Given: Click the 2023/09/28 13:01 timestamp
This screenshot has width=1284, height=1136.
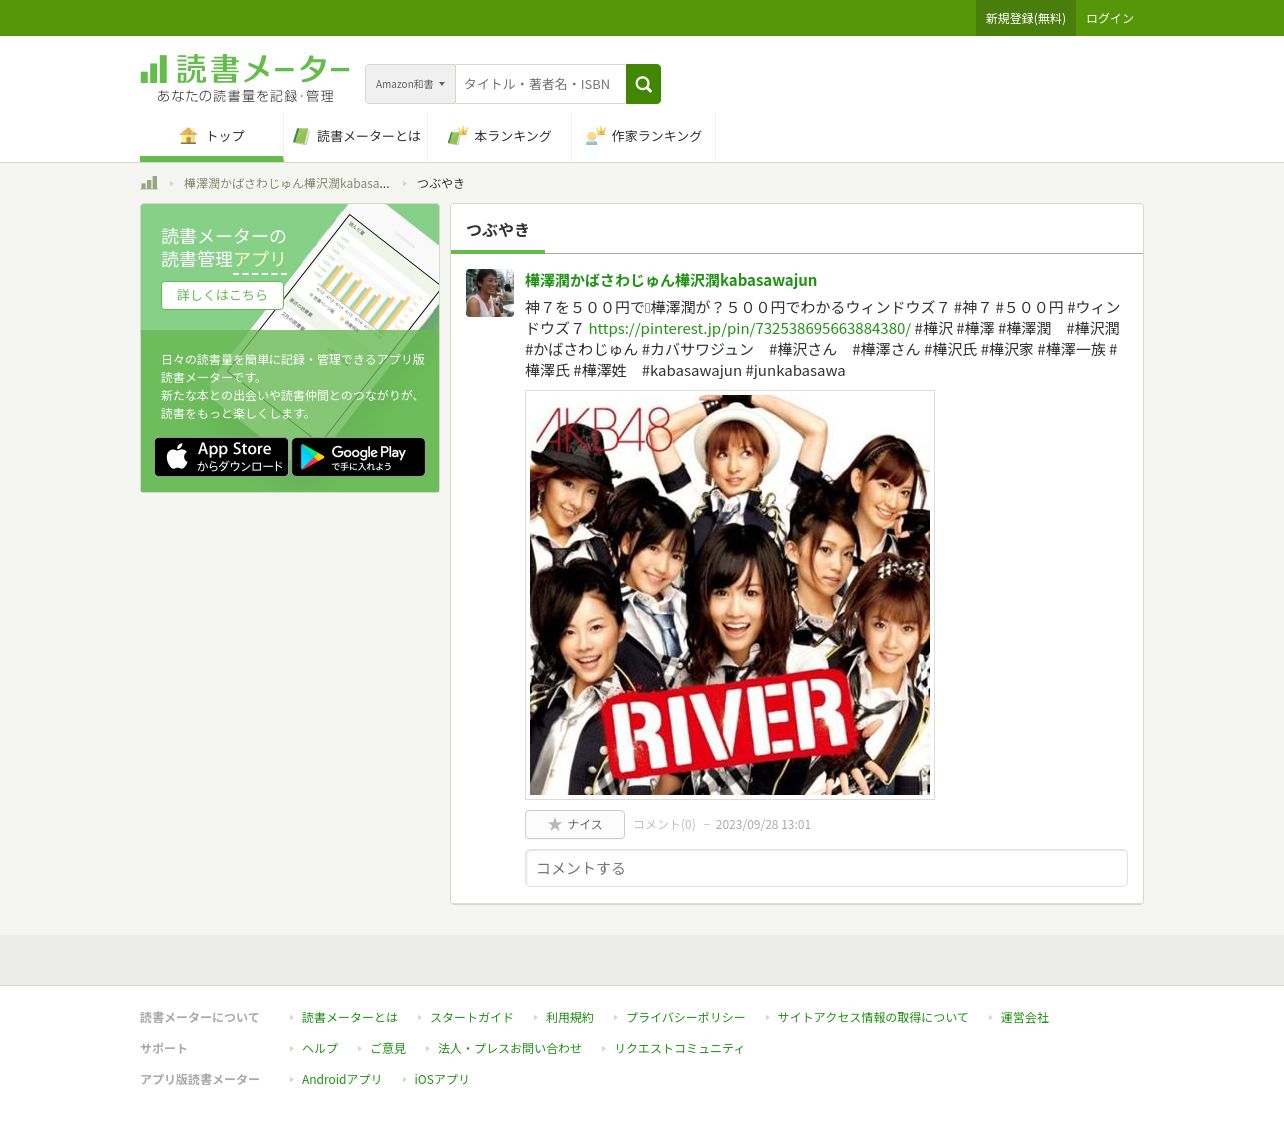Looking at the screenshot, I should point(763,824).
